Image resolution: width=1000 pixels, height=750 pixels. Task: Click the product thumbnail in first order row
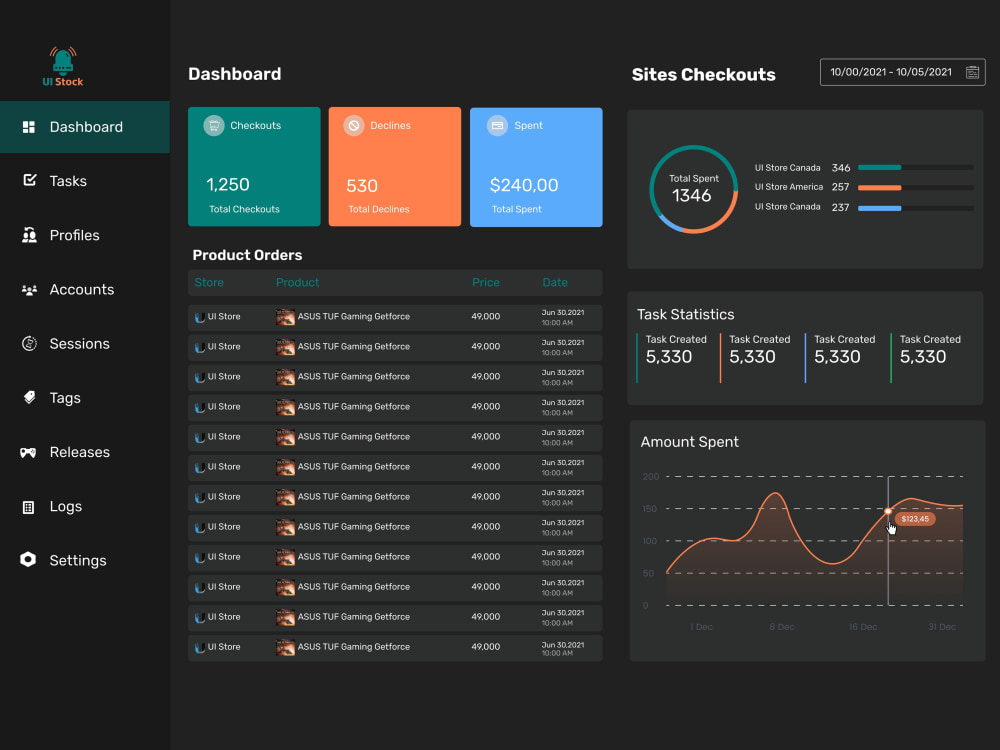pos(285,317)
